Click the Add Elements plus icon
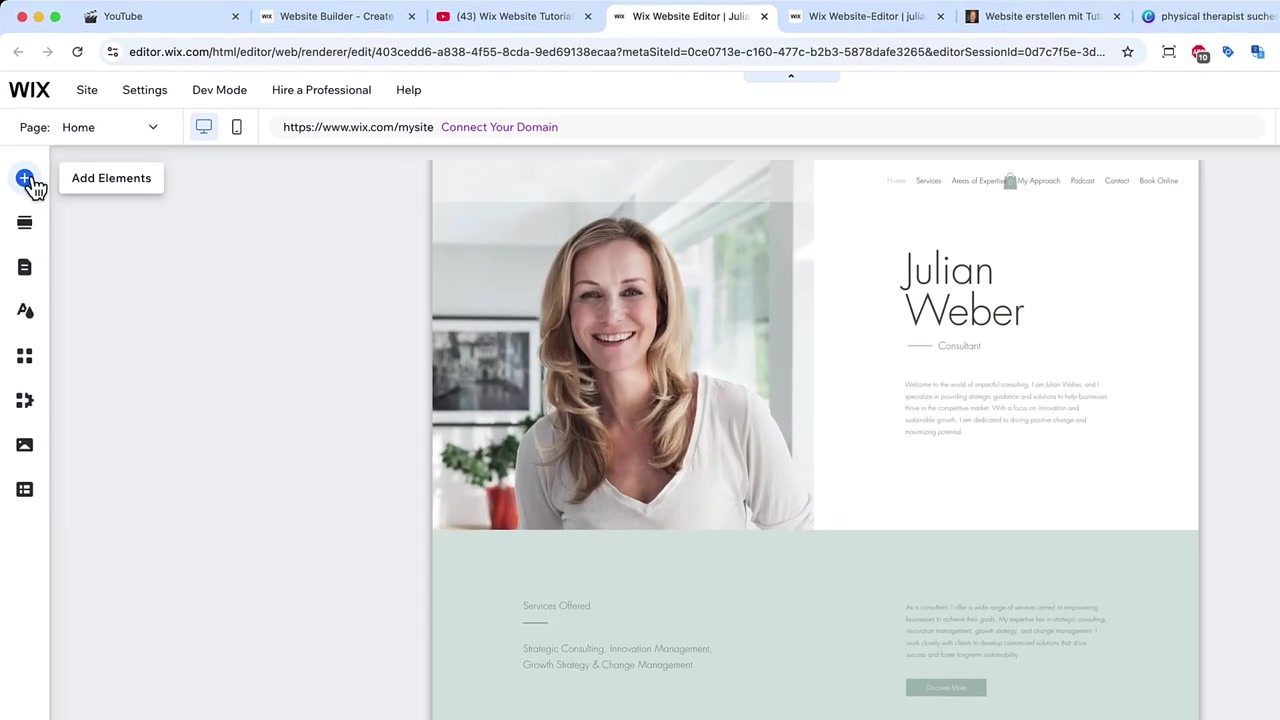Screen dimensions: 1280x720 25,178
